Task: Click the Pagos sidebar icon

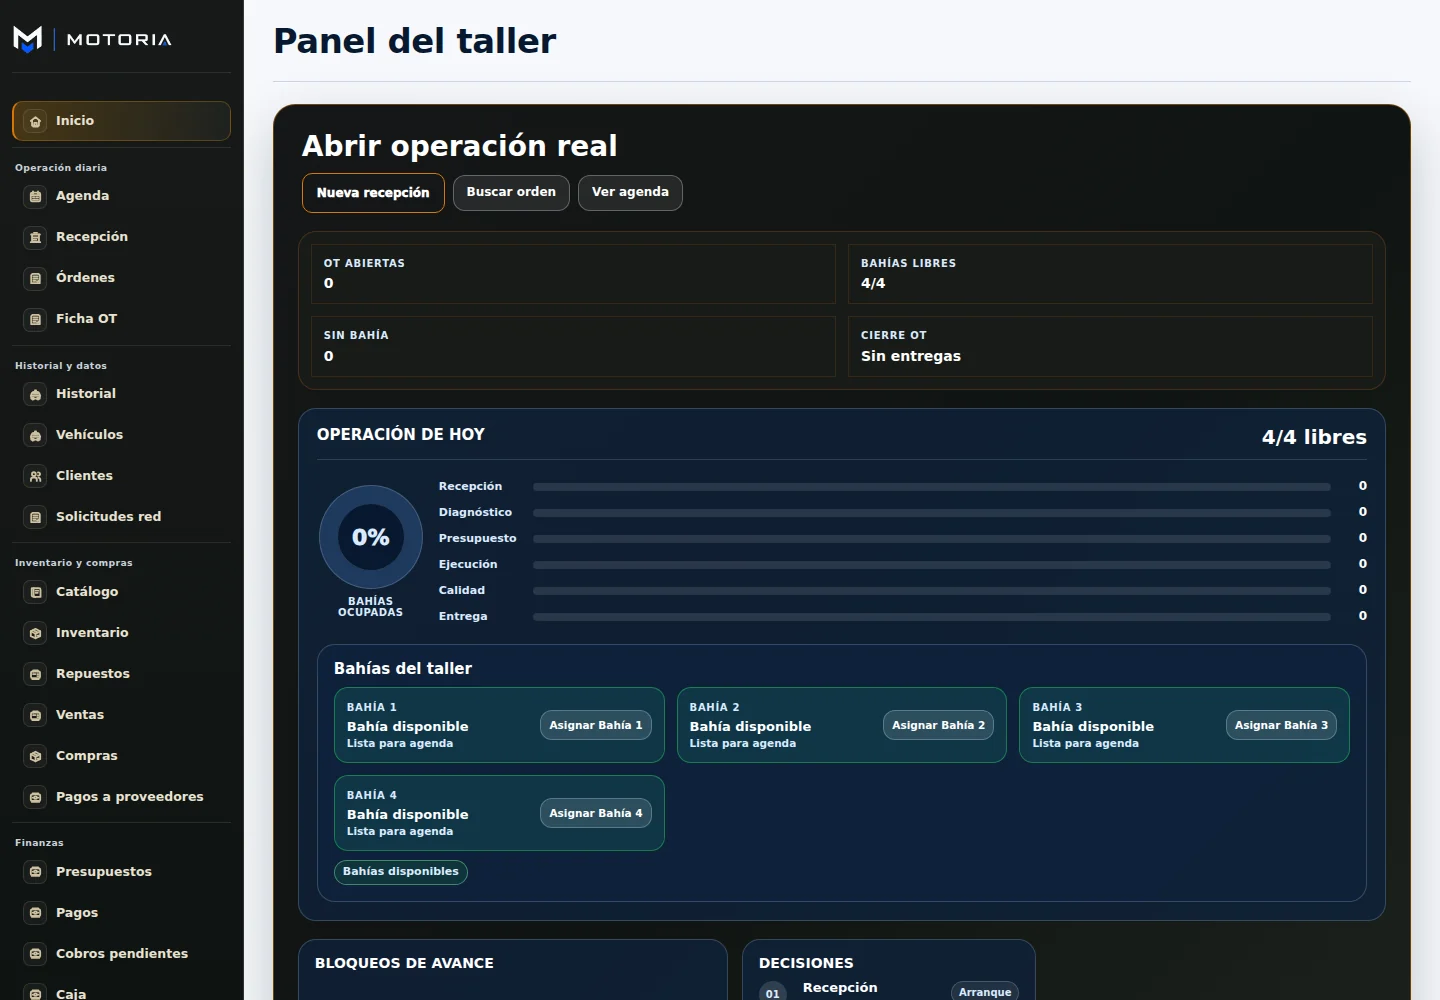Action: pyautogui.click(x=36, y=913)
